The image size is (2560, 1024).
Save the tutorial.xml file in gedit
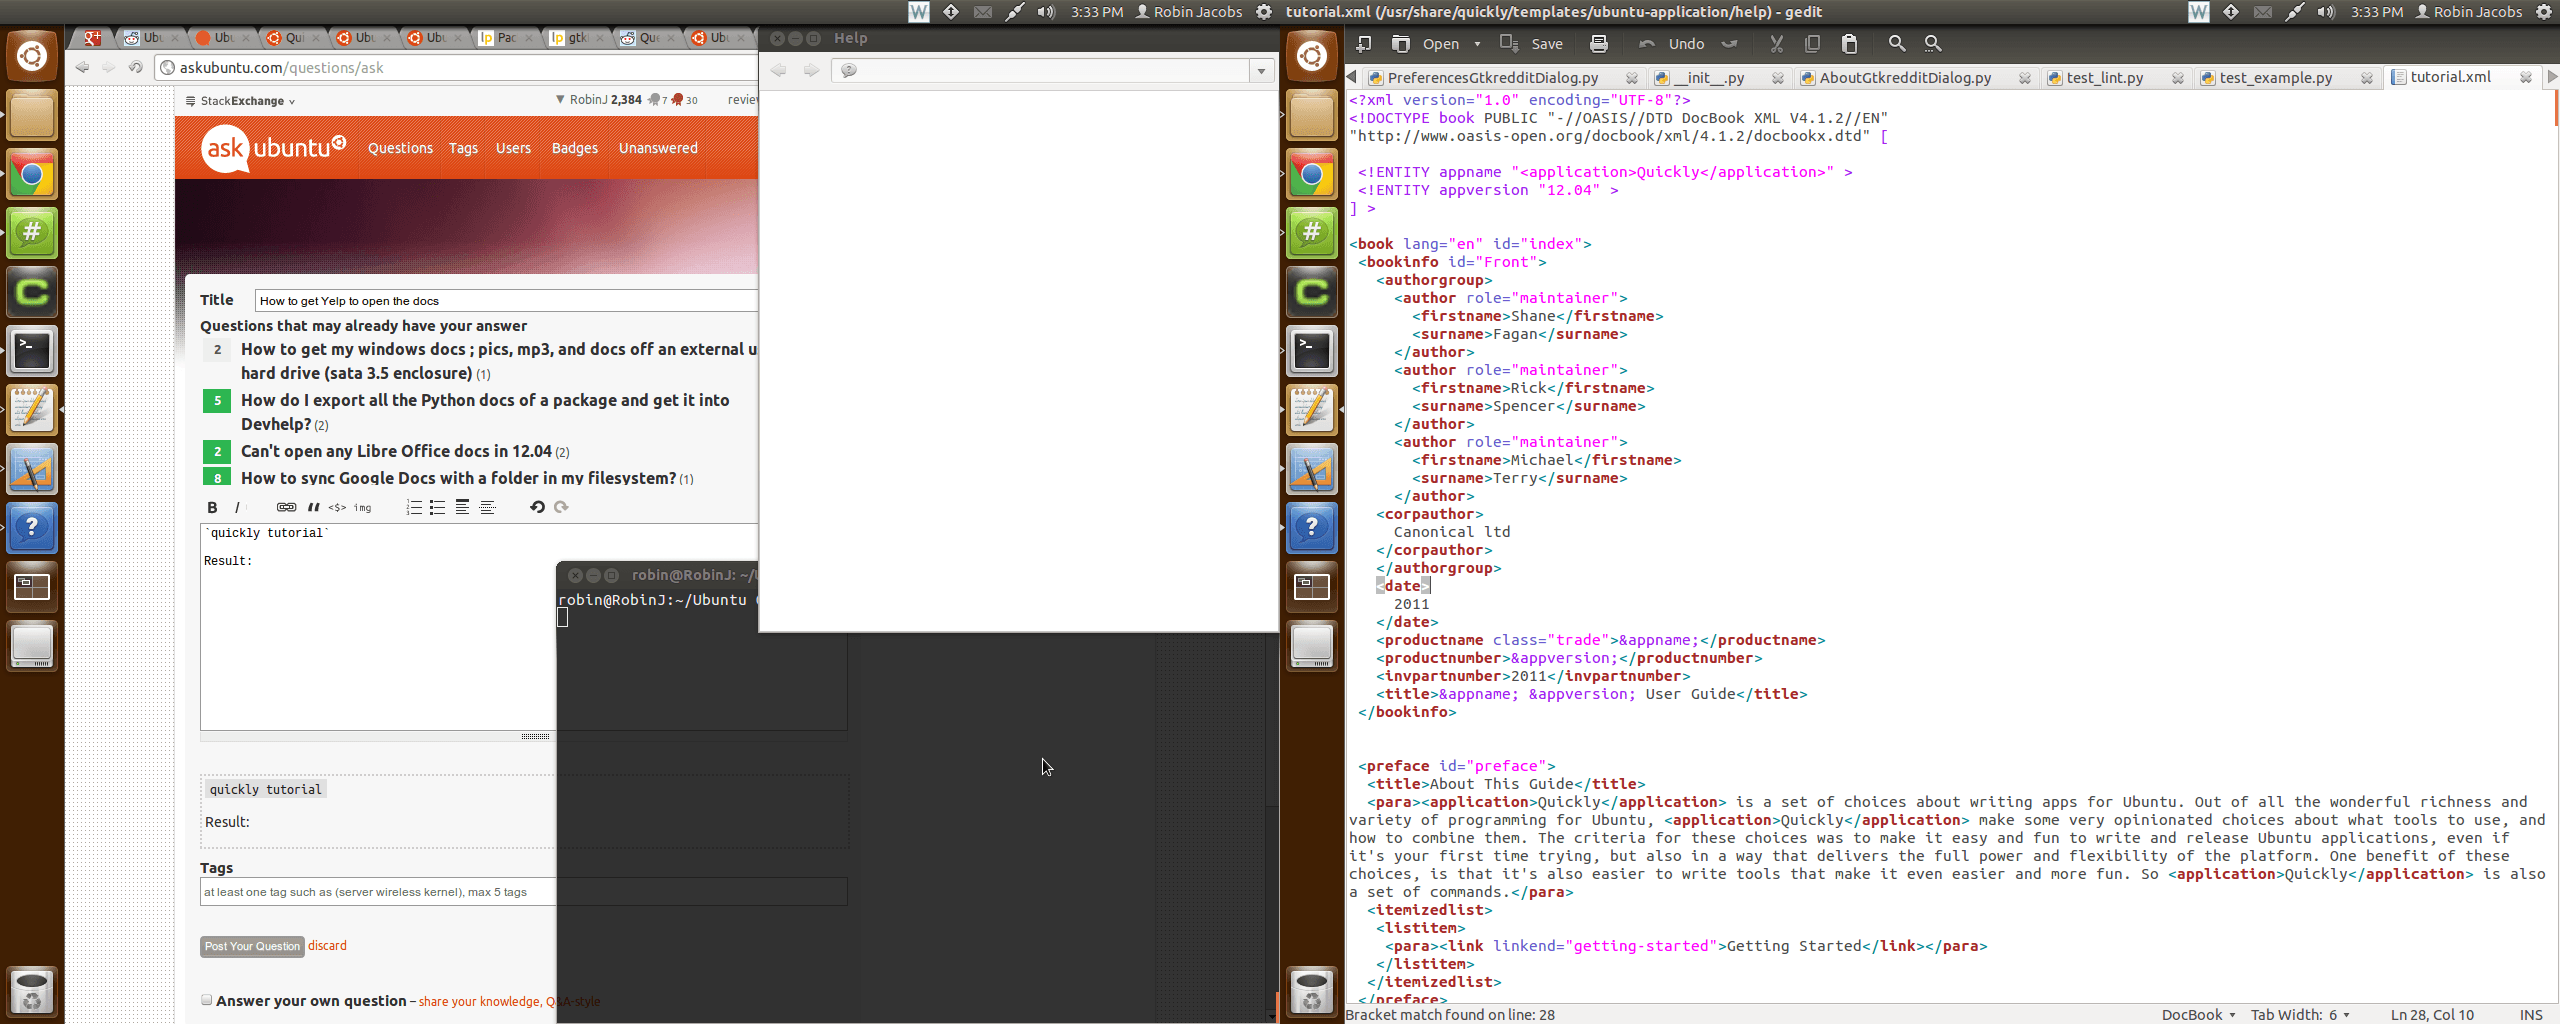click(x=1531, y=44)
